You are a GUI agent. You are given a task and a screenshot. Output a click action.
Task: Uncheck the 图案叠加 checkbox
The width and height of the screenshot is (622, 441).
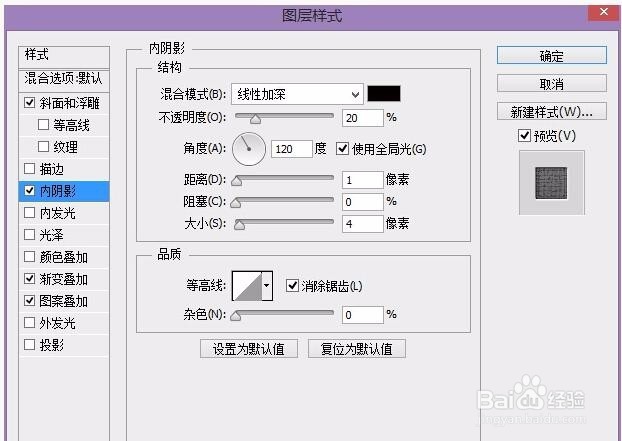(30, 301)
